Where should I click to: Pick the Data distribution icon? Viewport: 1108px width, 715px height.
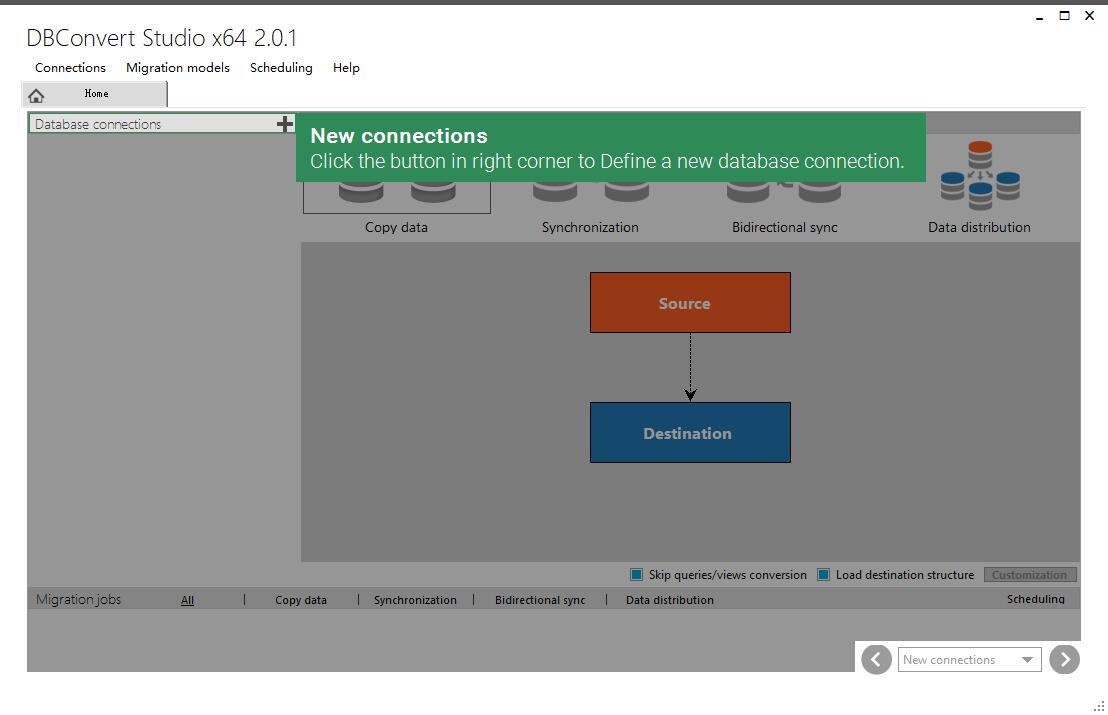[978, 180]
